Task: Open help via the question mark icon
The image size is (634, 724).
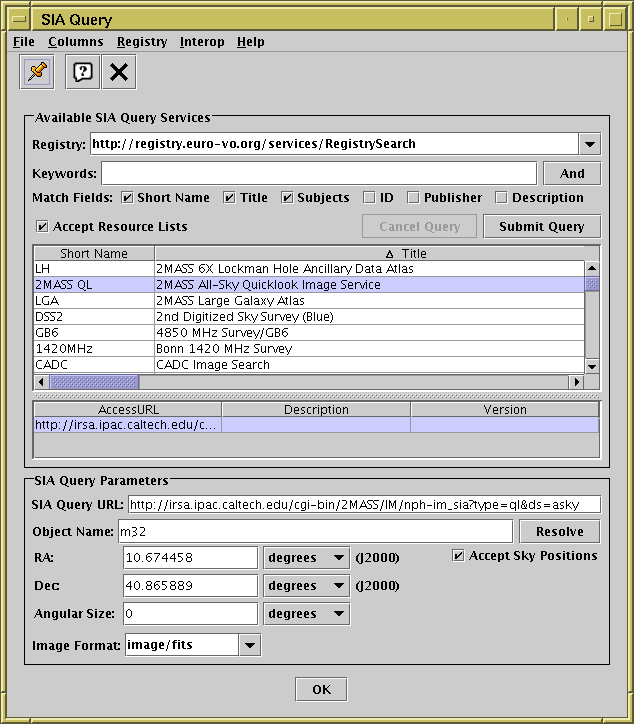Action: 83,72
